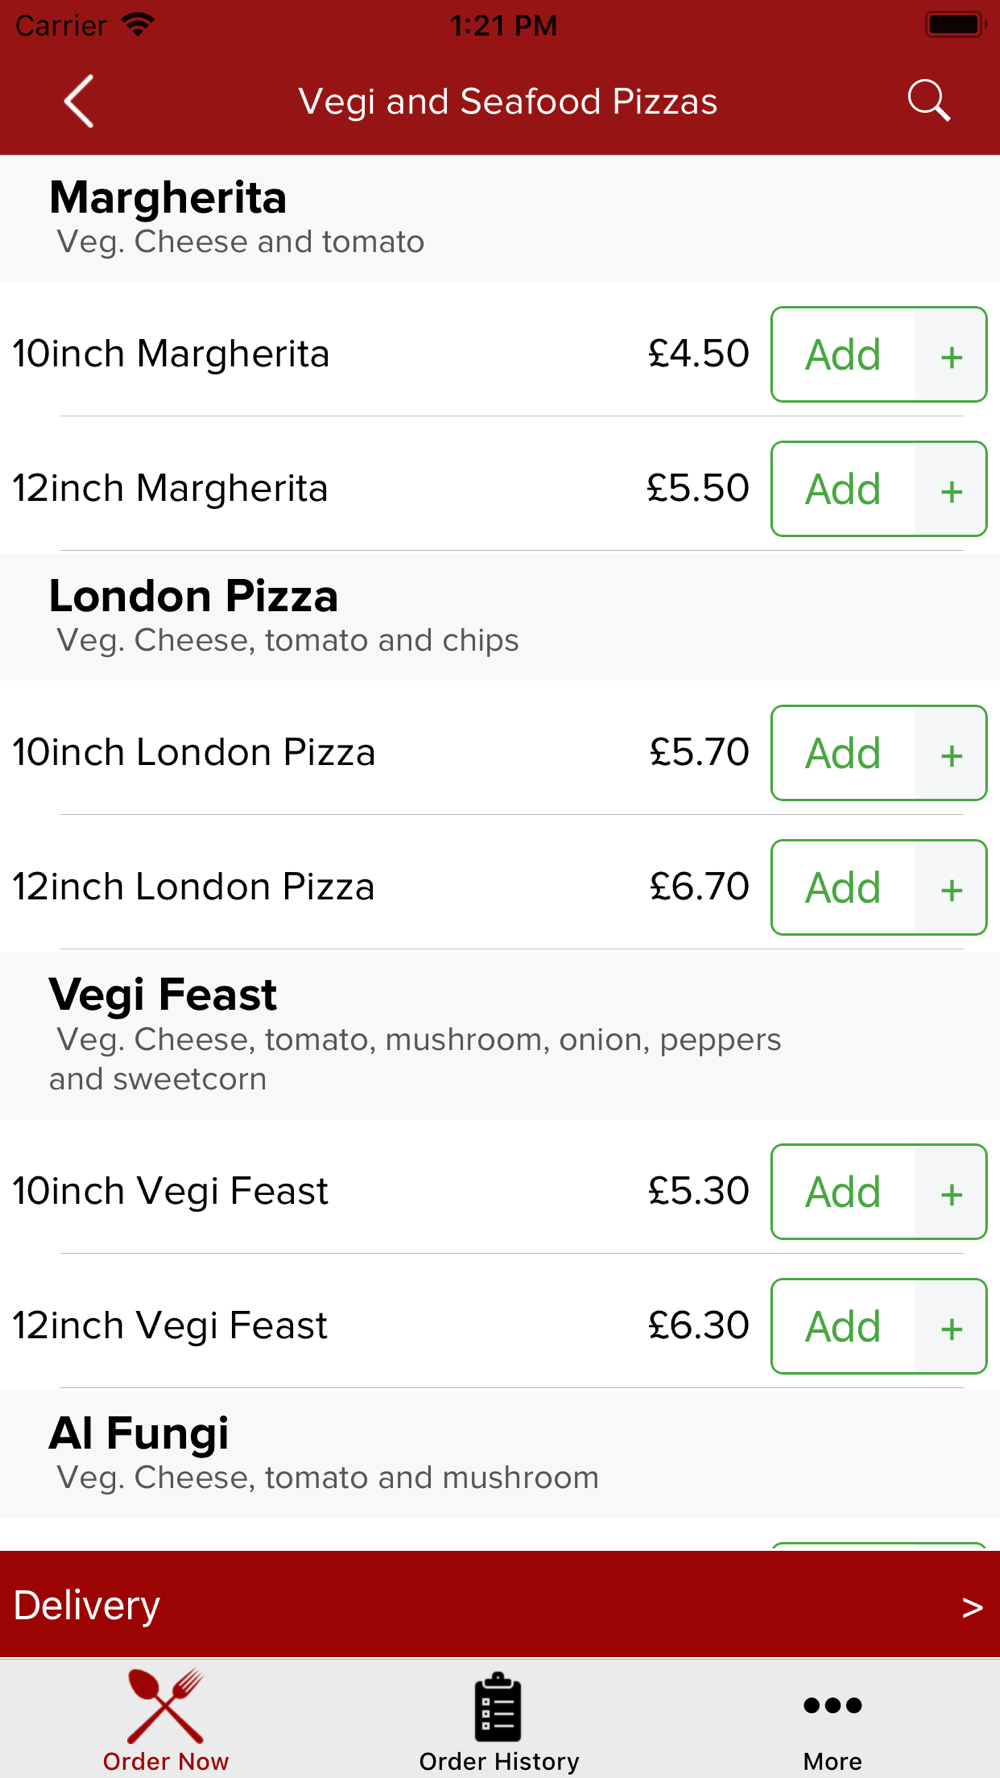Tap the plus stepper for 10inch London Pizza
The image size is (1000, 1778).
[951, 753]
